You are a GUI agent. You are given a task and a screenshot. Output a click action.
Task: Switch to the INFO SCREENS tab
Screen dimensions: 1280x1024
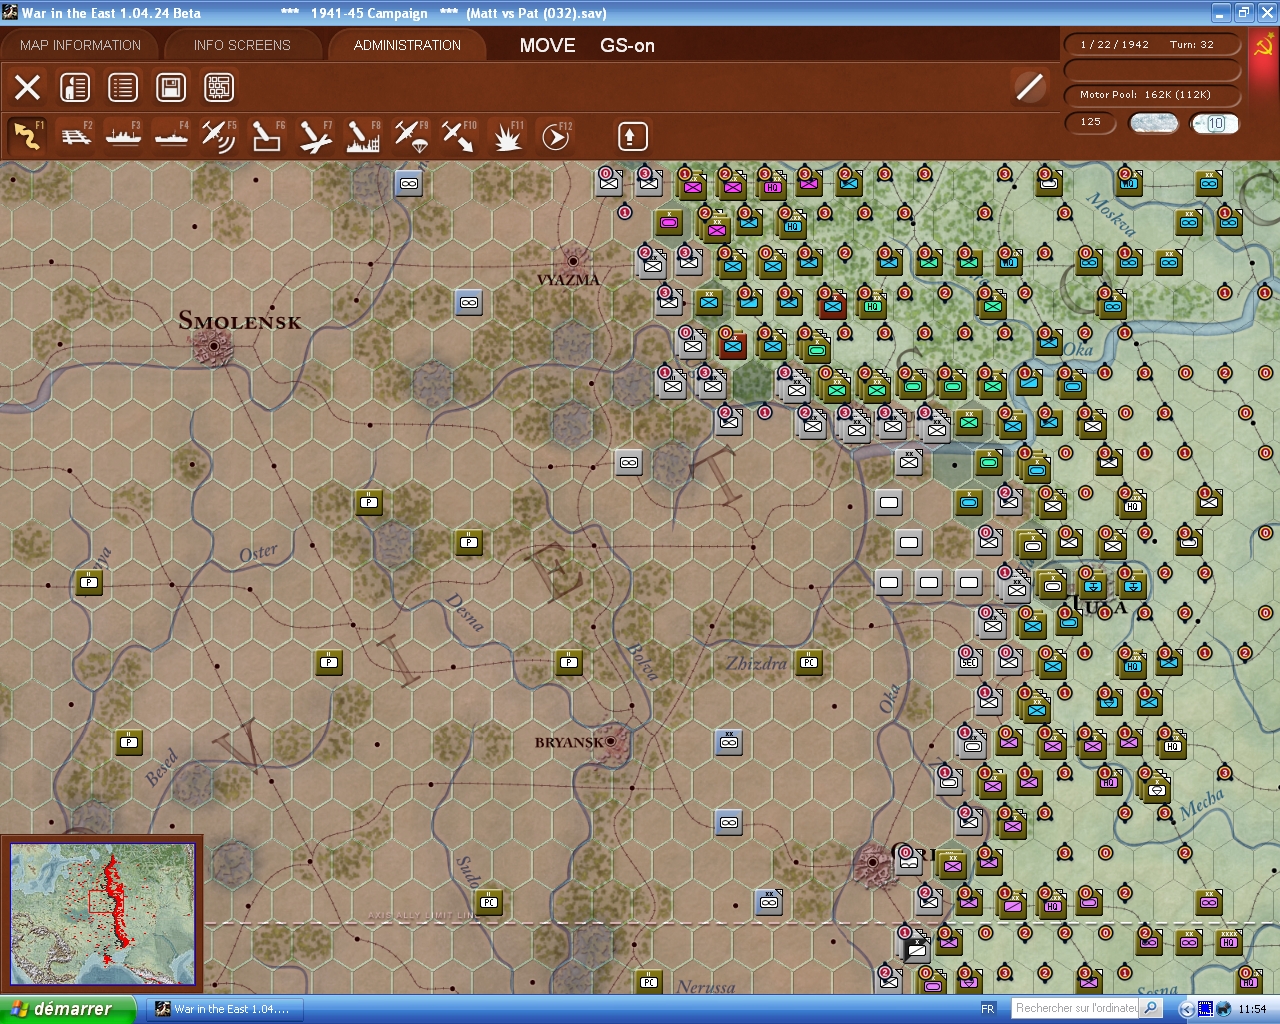click(x=242, y=45)
